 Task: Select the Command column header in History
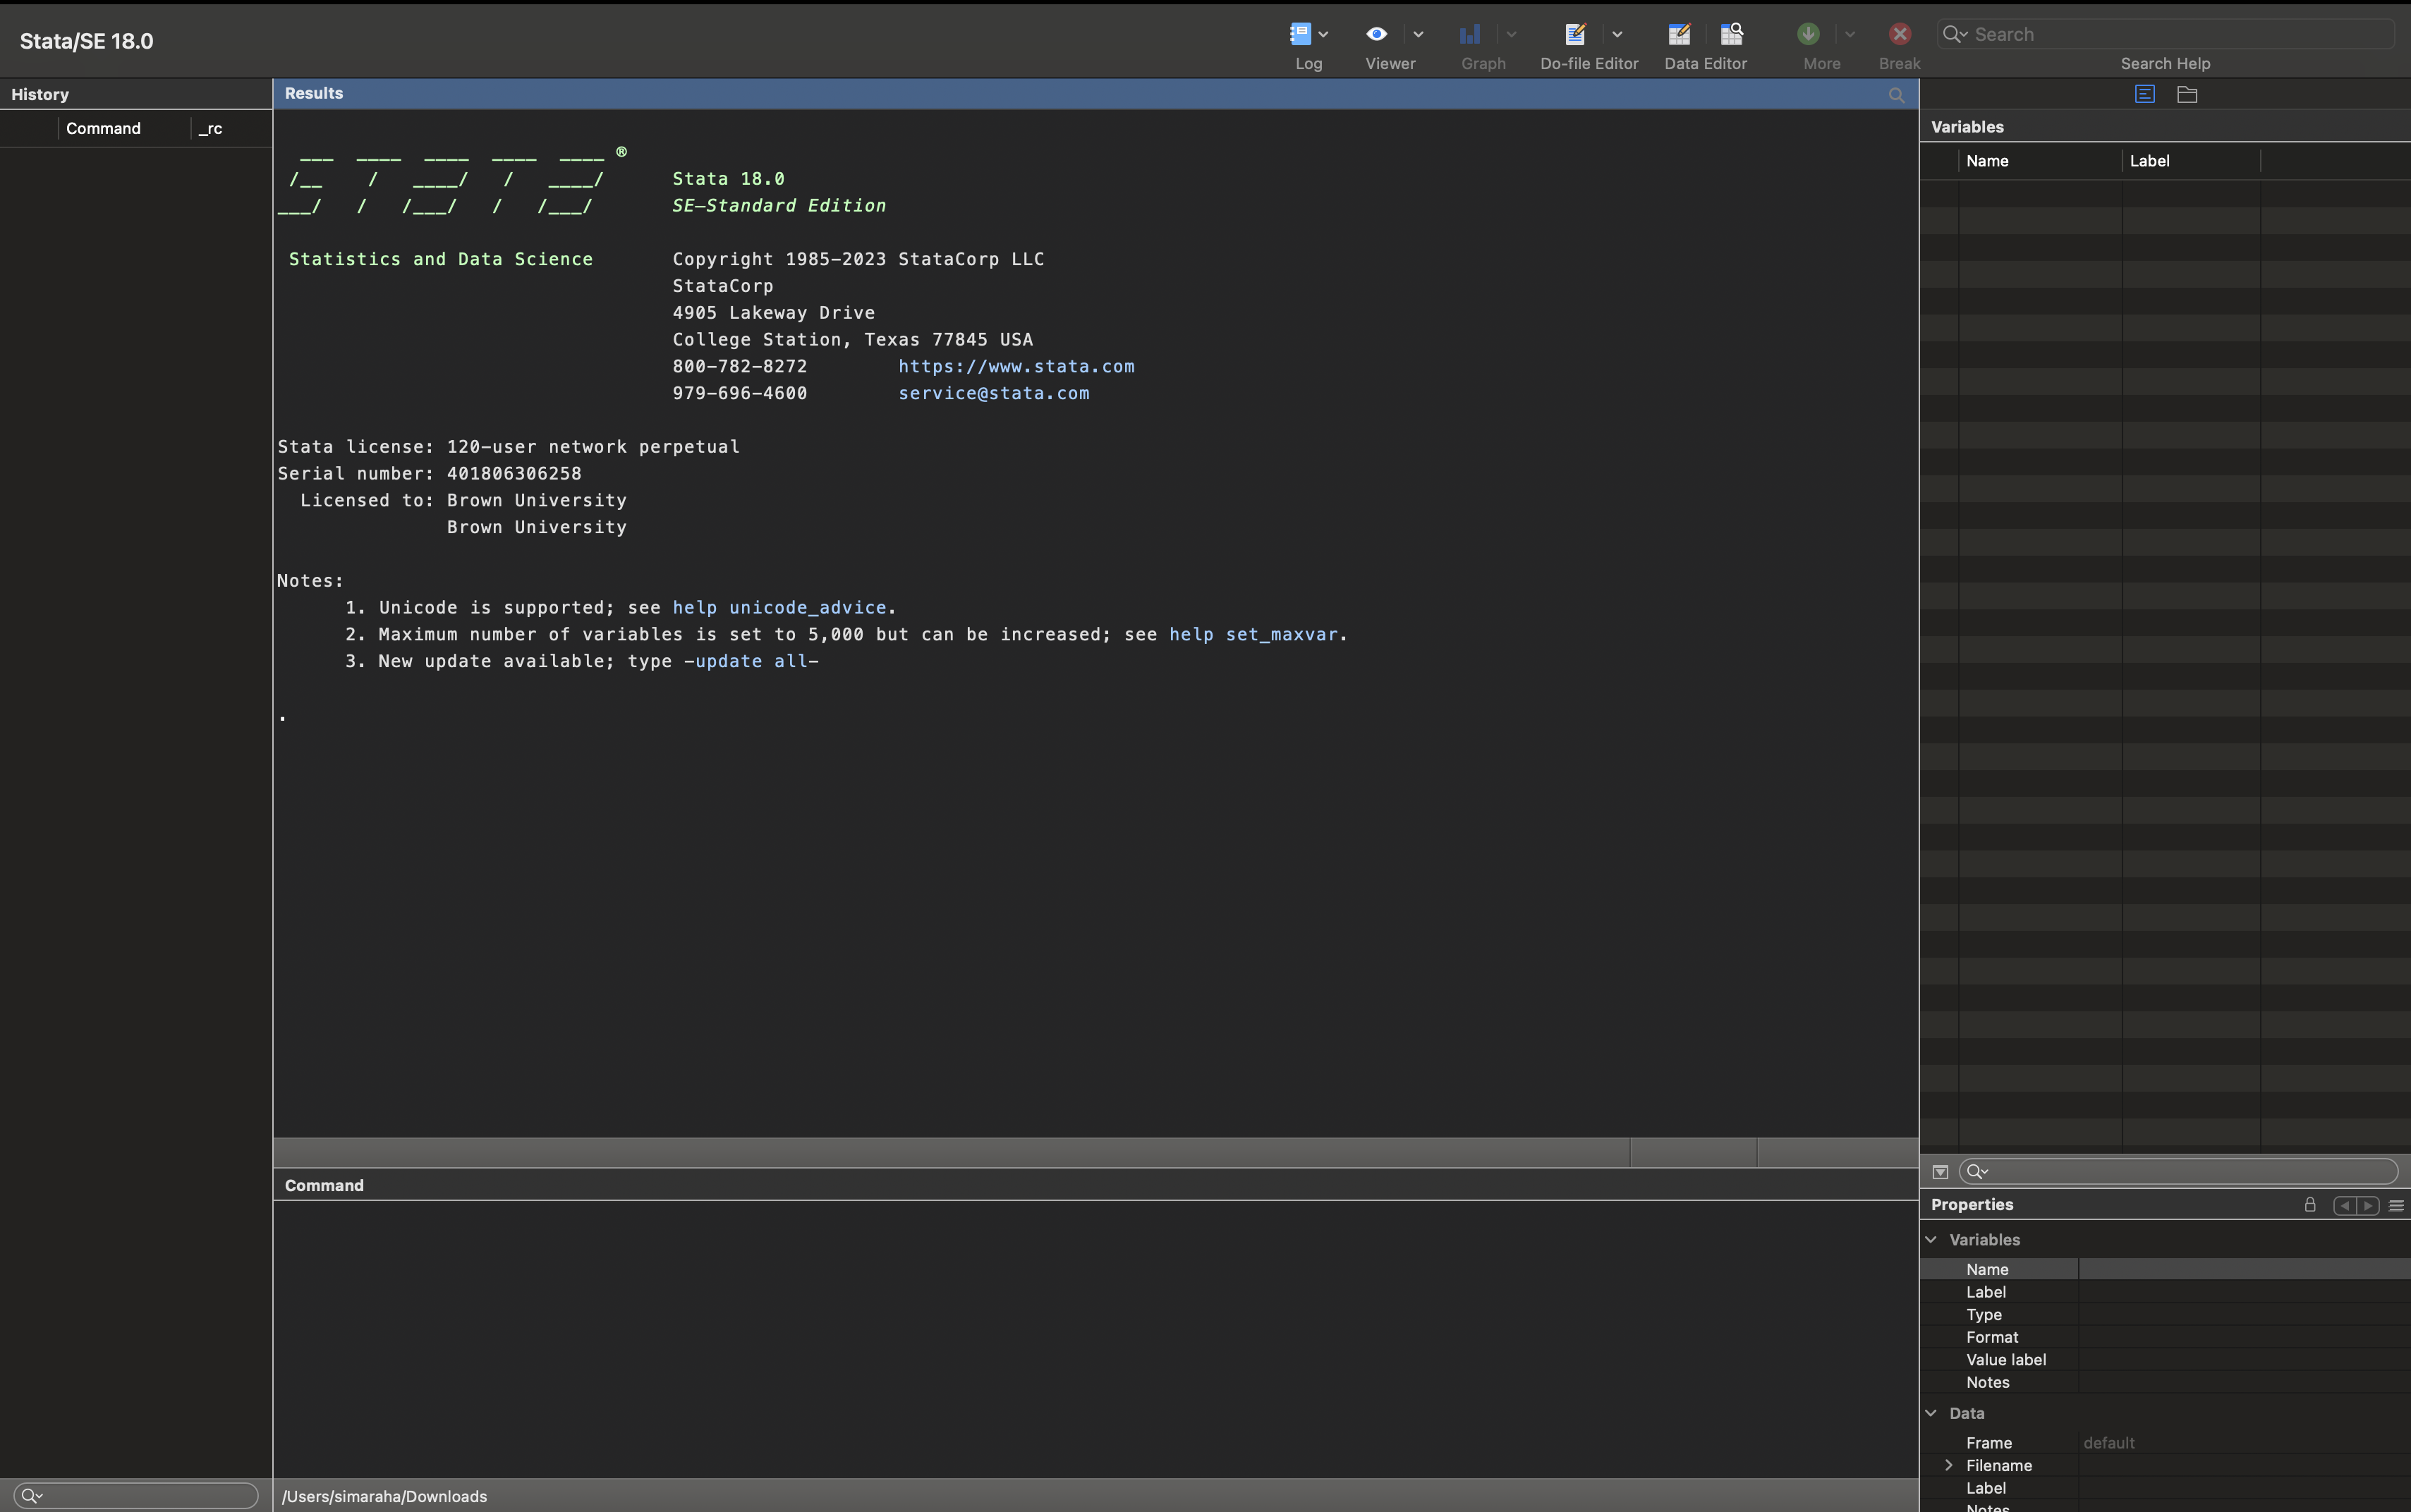(103, 128)
